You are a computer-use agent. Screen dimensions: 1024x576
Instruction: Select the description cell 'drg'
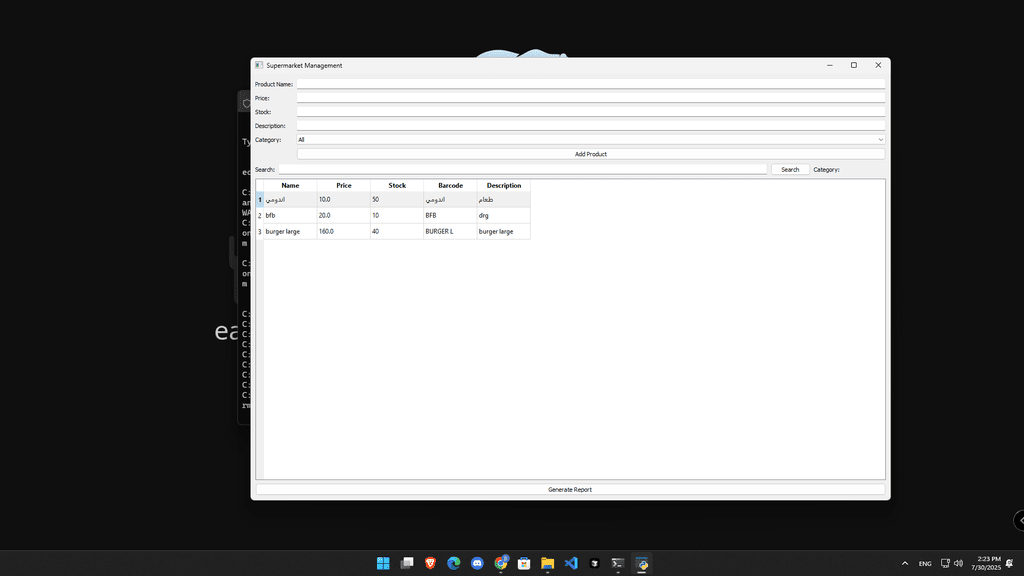[504, 216]
